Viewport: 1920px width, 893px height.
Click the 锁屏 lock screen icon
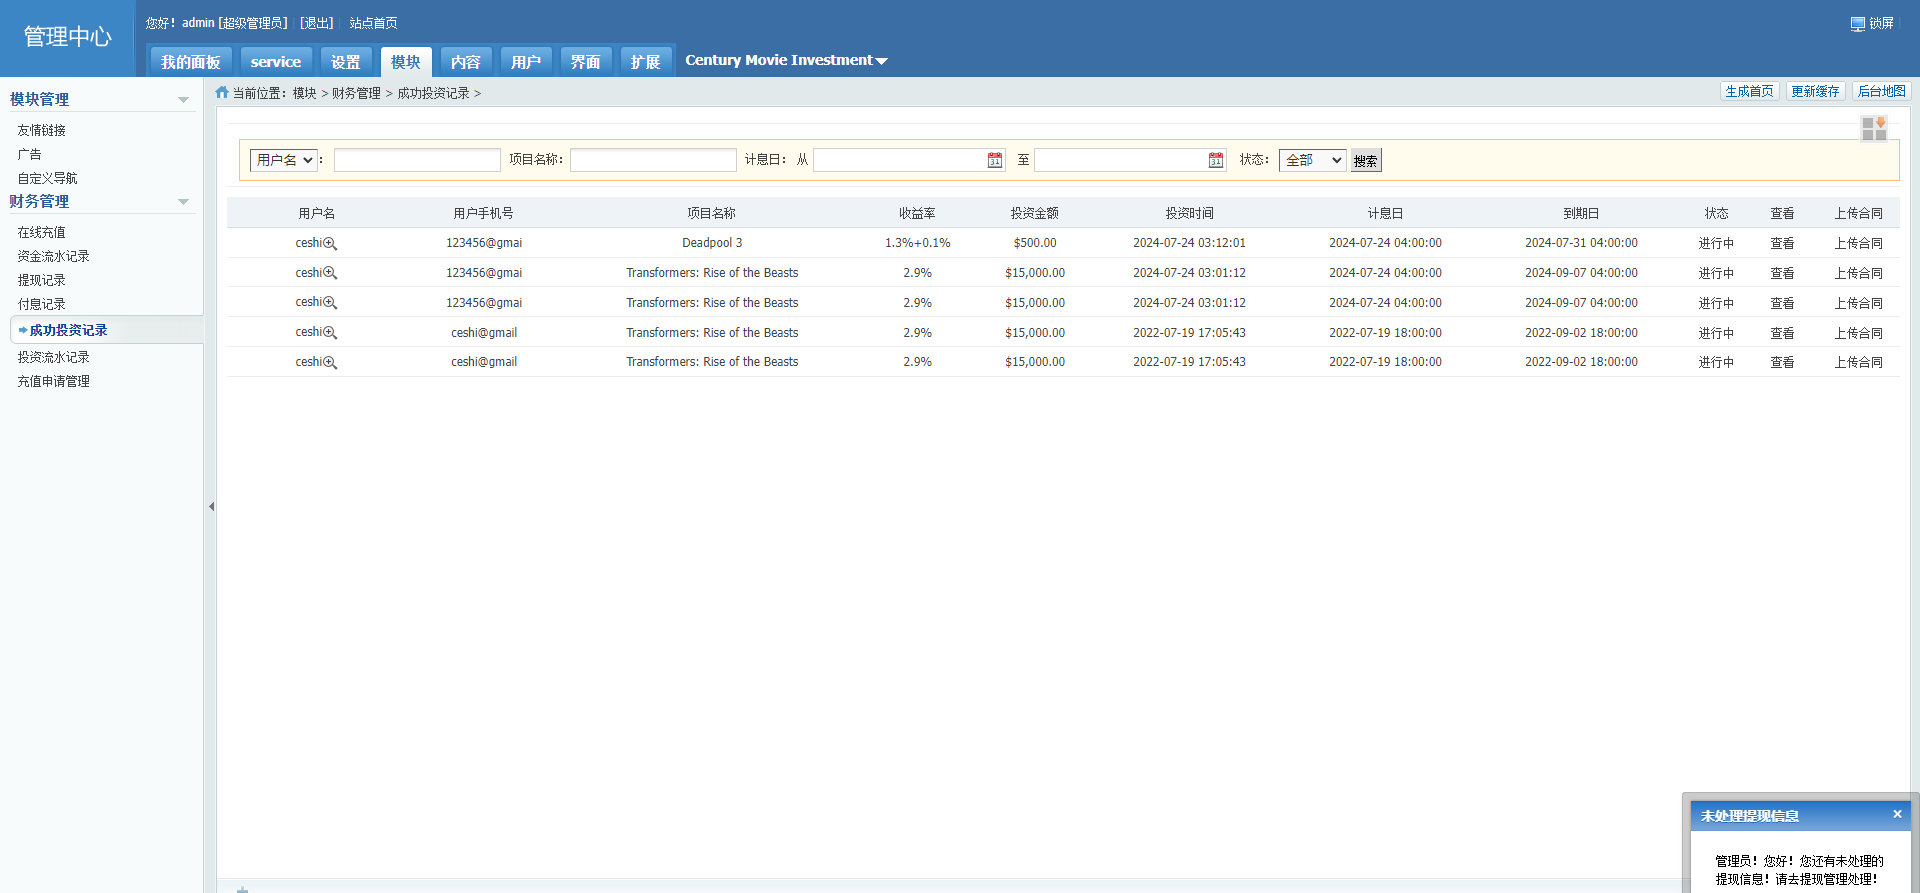pos(1857,24)
